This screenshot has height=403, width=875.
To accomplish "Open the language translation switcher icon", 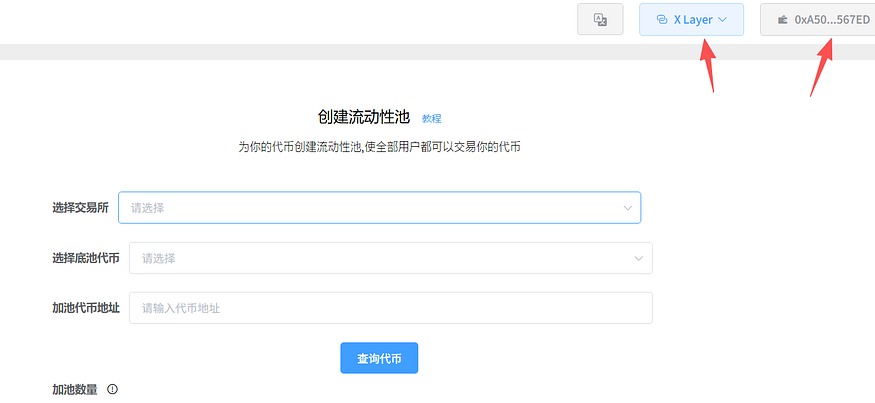I will coord(600,20).
